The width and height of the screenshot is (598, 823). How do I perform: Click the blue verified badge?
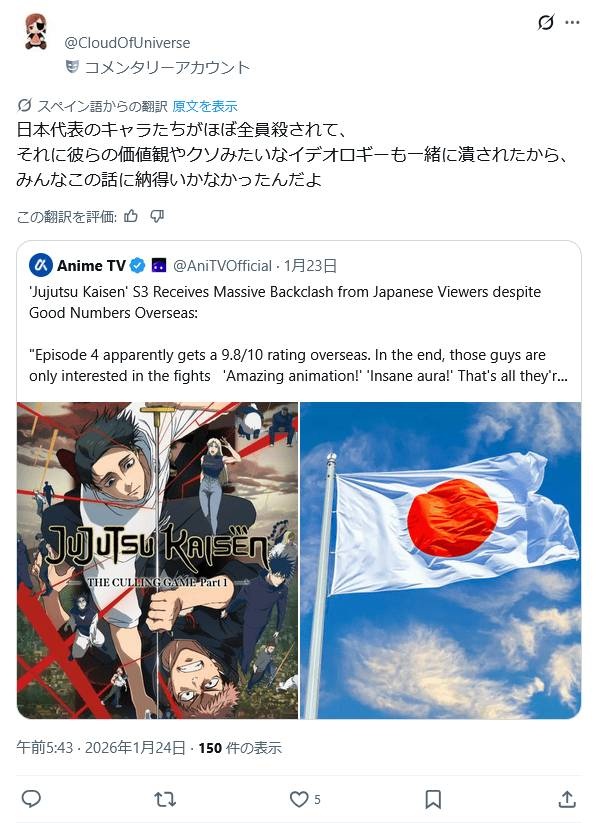point(138,266)
